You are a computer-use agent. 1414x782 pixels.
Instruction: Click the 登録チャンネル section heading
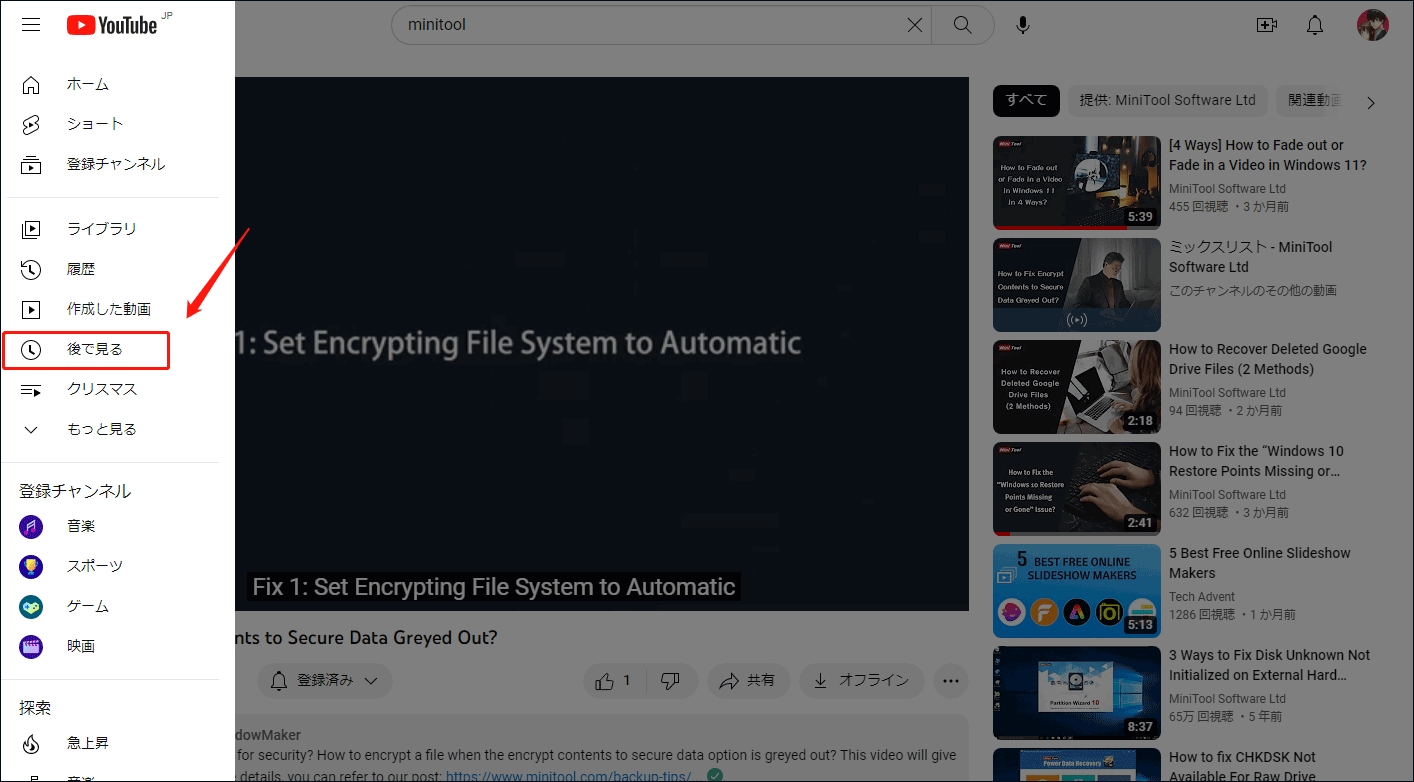click(75, 491)
